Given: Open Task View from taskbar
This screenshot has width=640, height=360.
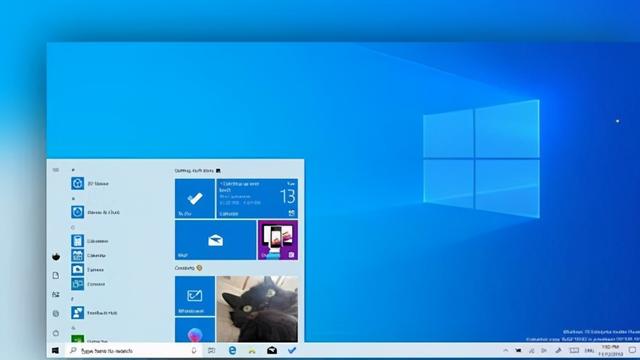Looking at the screenshot, I should pyautogui.click(x=211, y=351).
